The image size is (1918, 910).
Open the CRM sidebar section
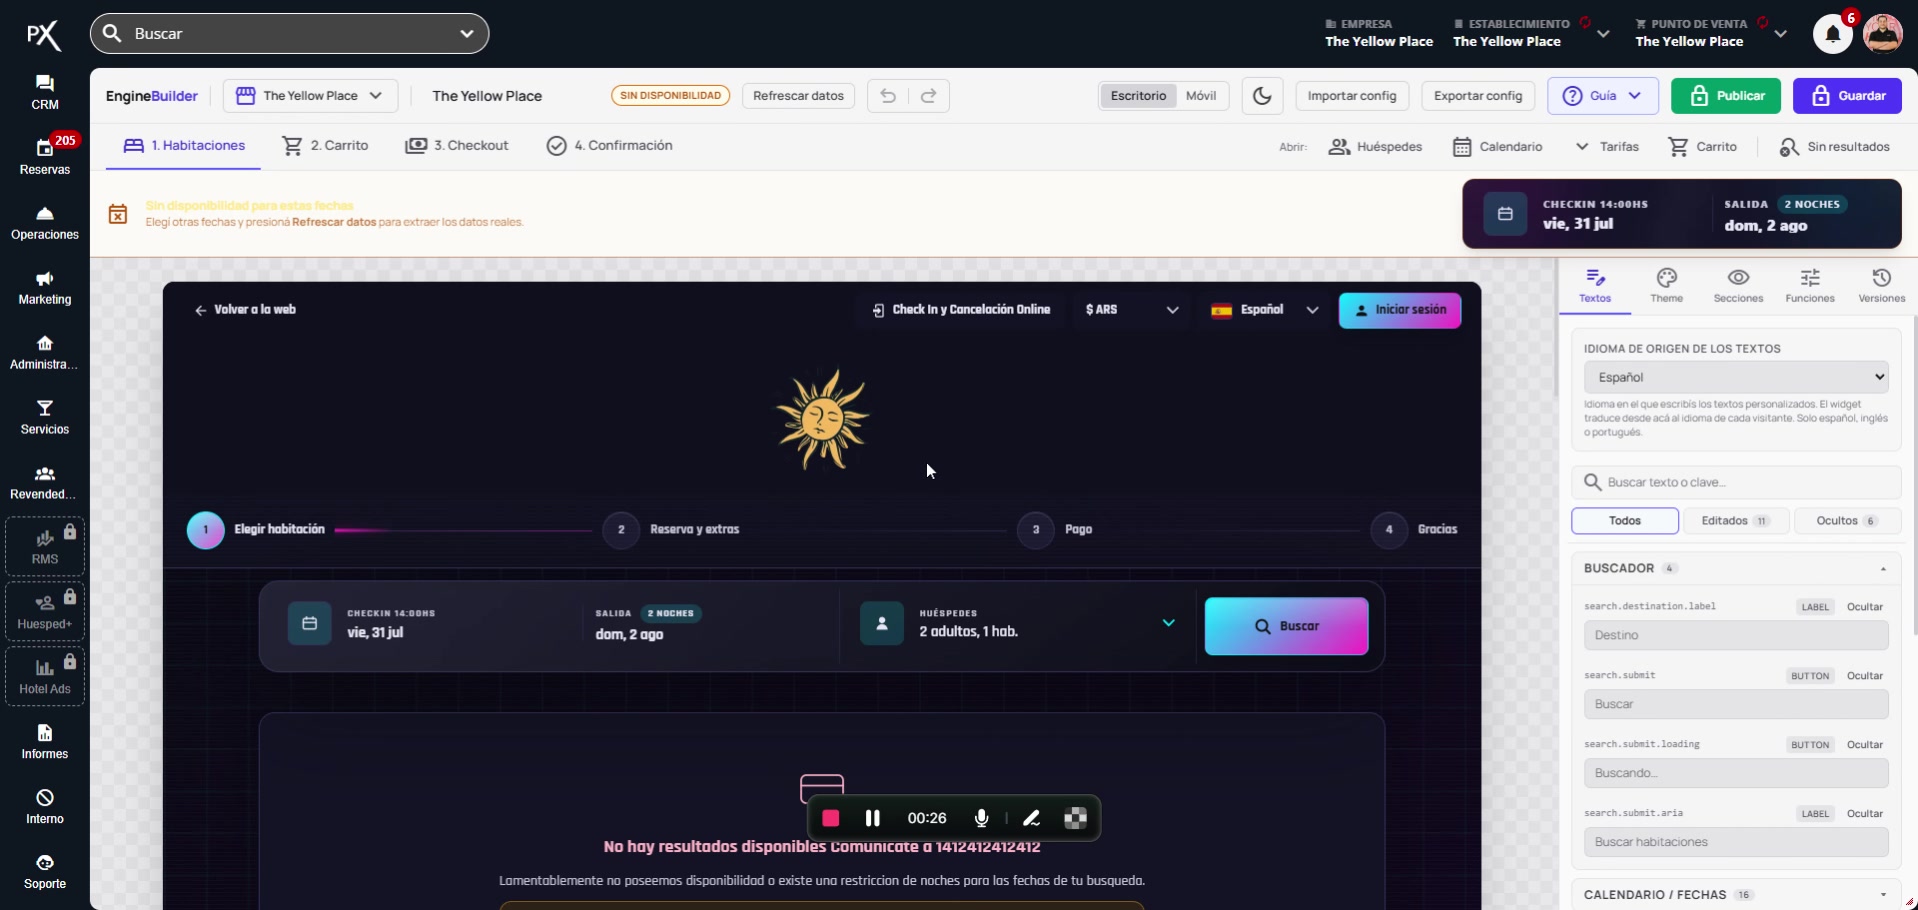pyautogui.click(x=45, y=92)
